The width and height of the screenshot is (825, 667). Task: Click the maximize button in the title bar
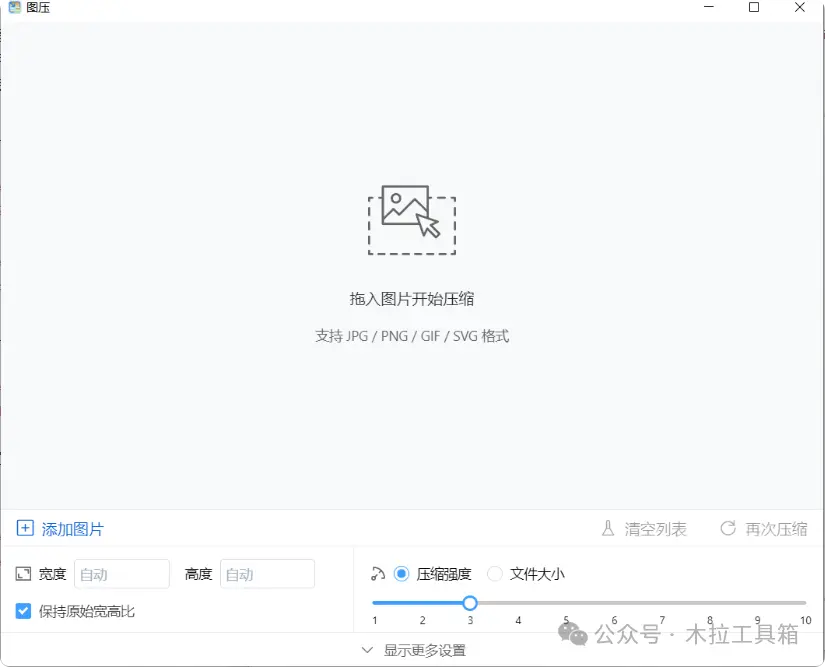[x=754, y=8]
